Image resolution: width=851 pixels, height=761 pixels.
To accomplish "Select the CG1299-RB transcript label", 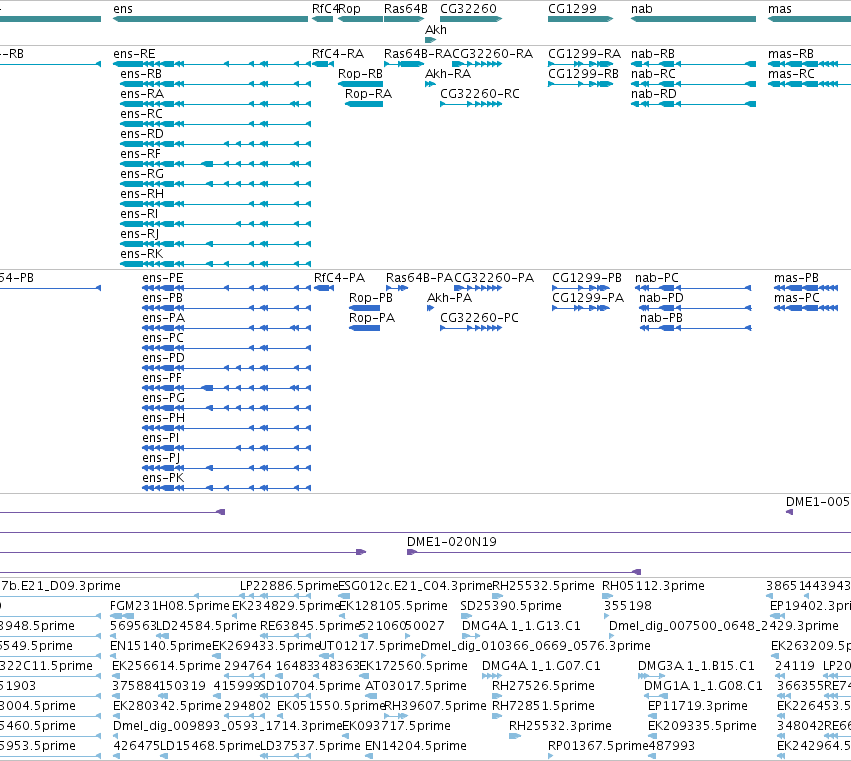I will (583, 74).
